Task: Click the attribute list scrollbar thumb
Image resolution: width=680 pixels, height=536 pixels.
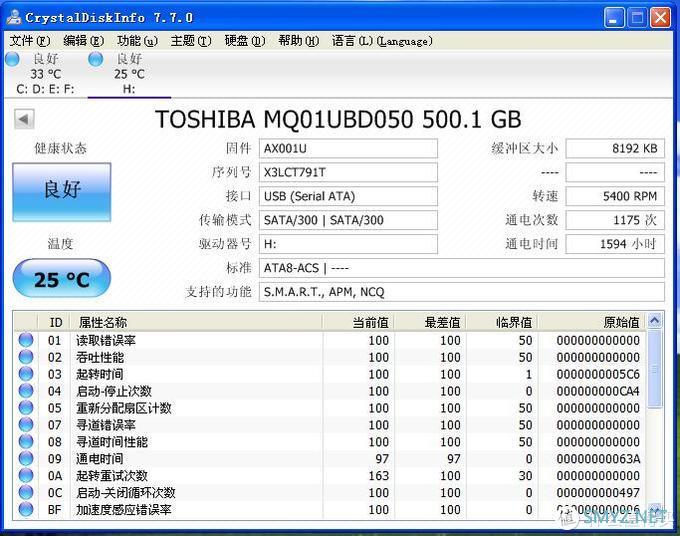Action: tap(655, 368)
